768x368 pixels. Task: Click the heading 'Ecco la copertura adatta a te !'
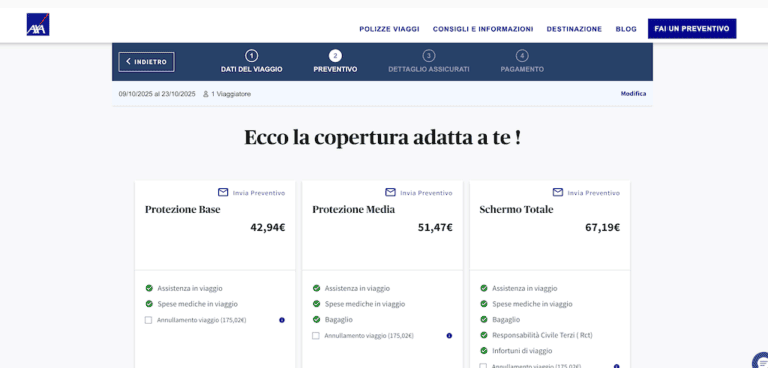383,138
